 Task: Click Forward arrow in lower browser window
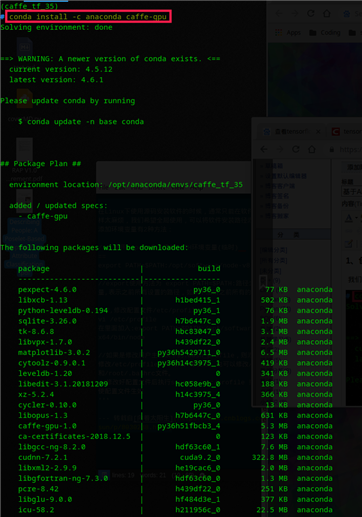[x=280, y=149]
